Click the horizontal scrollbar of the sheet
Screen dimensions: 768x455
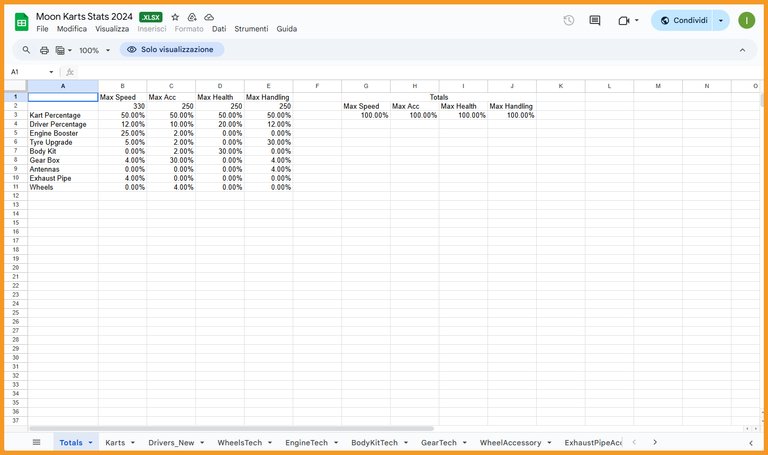tap(231, 429)
